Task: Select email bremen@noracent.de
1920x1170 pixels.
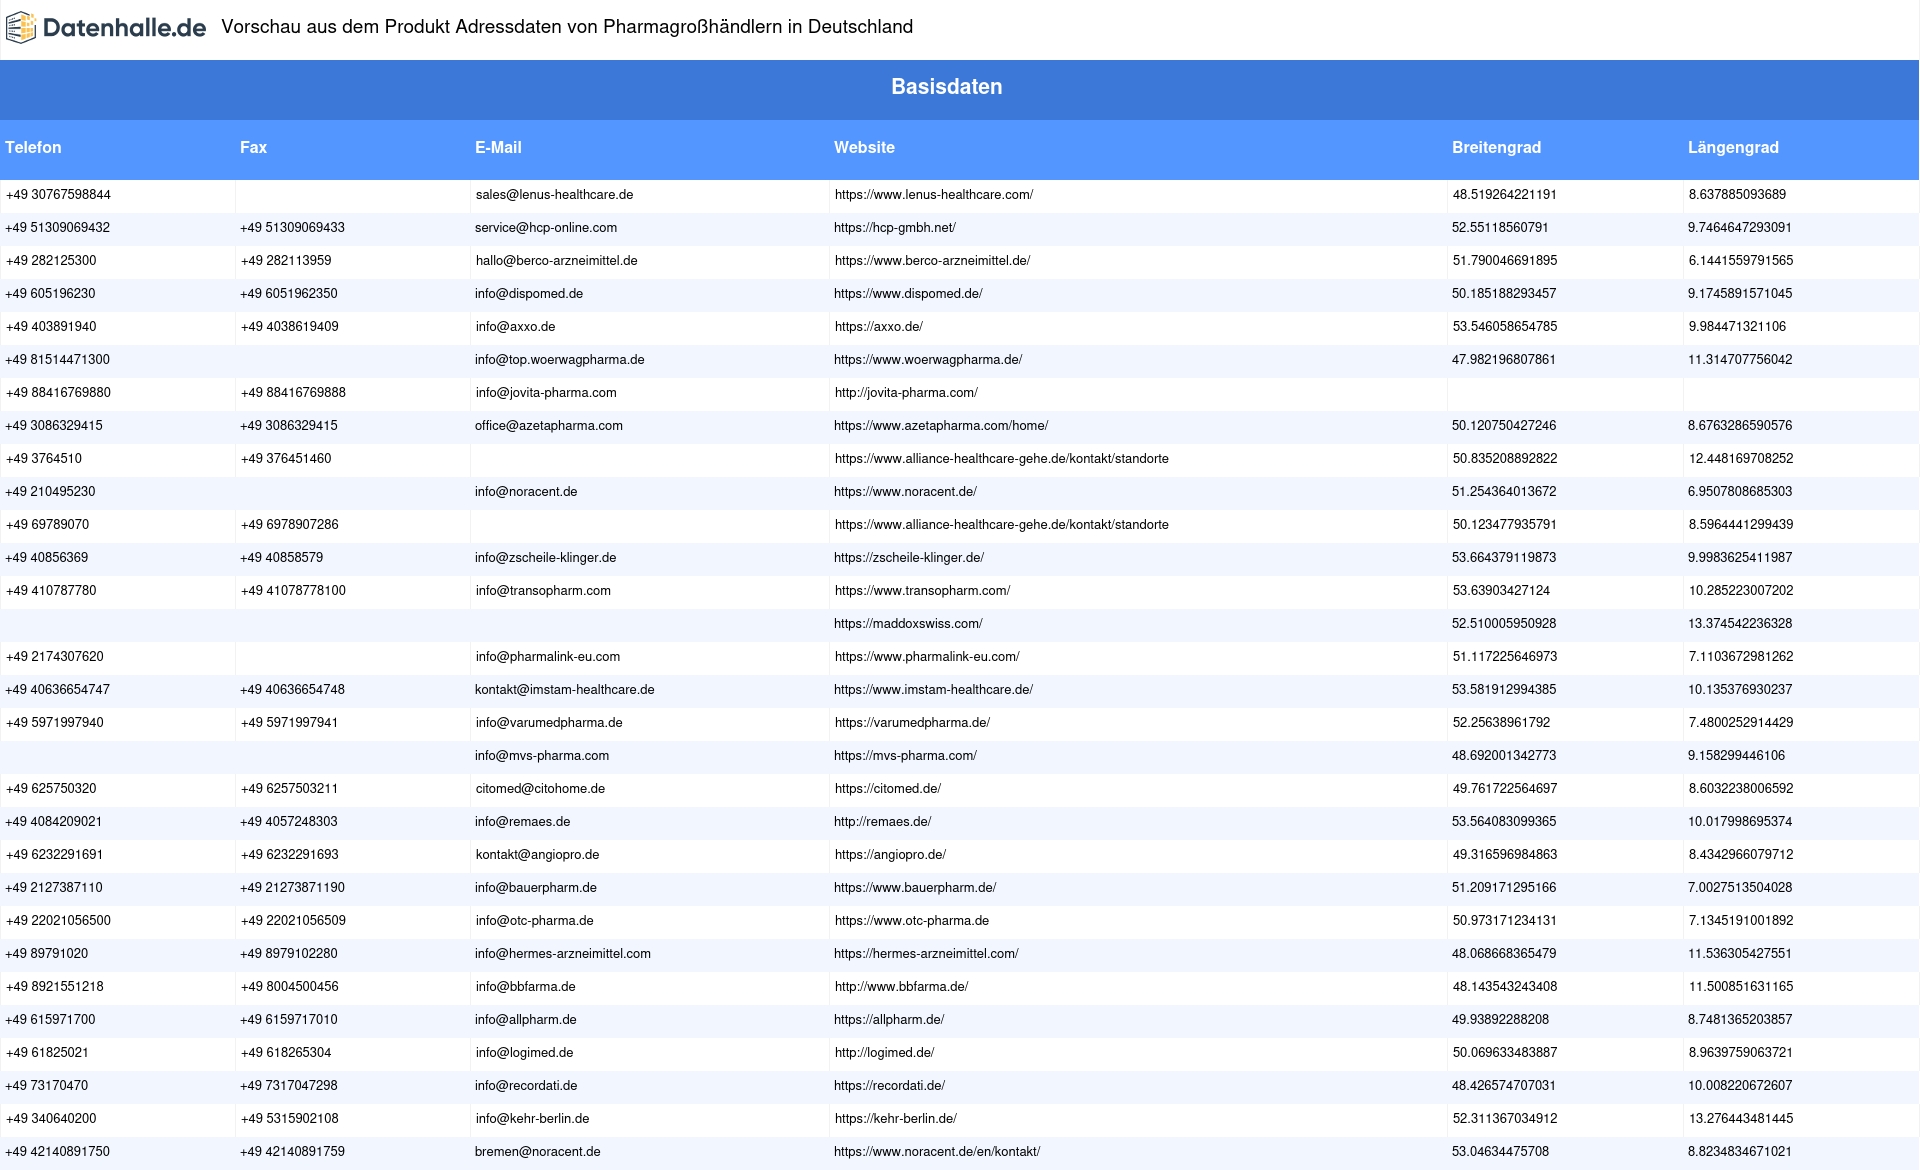Action: point(537,1152)
